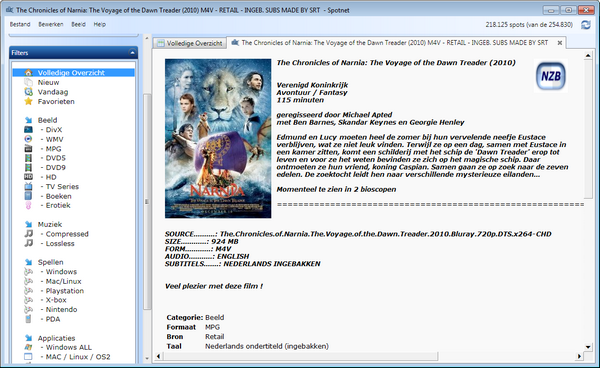Image resolution: width=600 pixels, height=368 pixels.
Task: Open the Bestand menu
Action: [20, 24]
